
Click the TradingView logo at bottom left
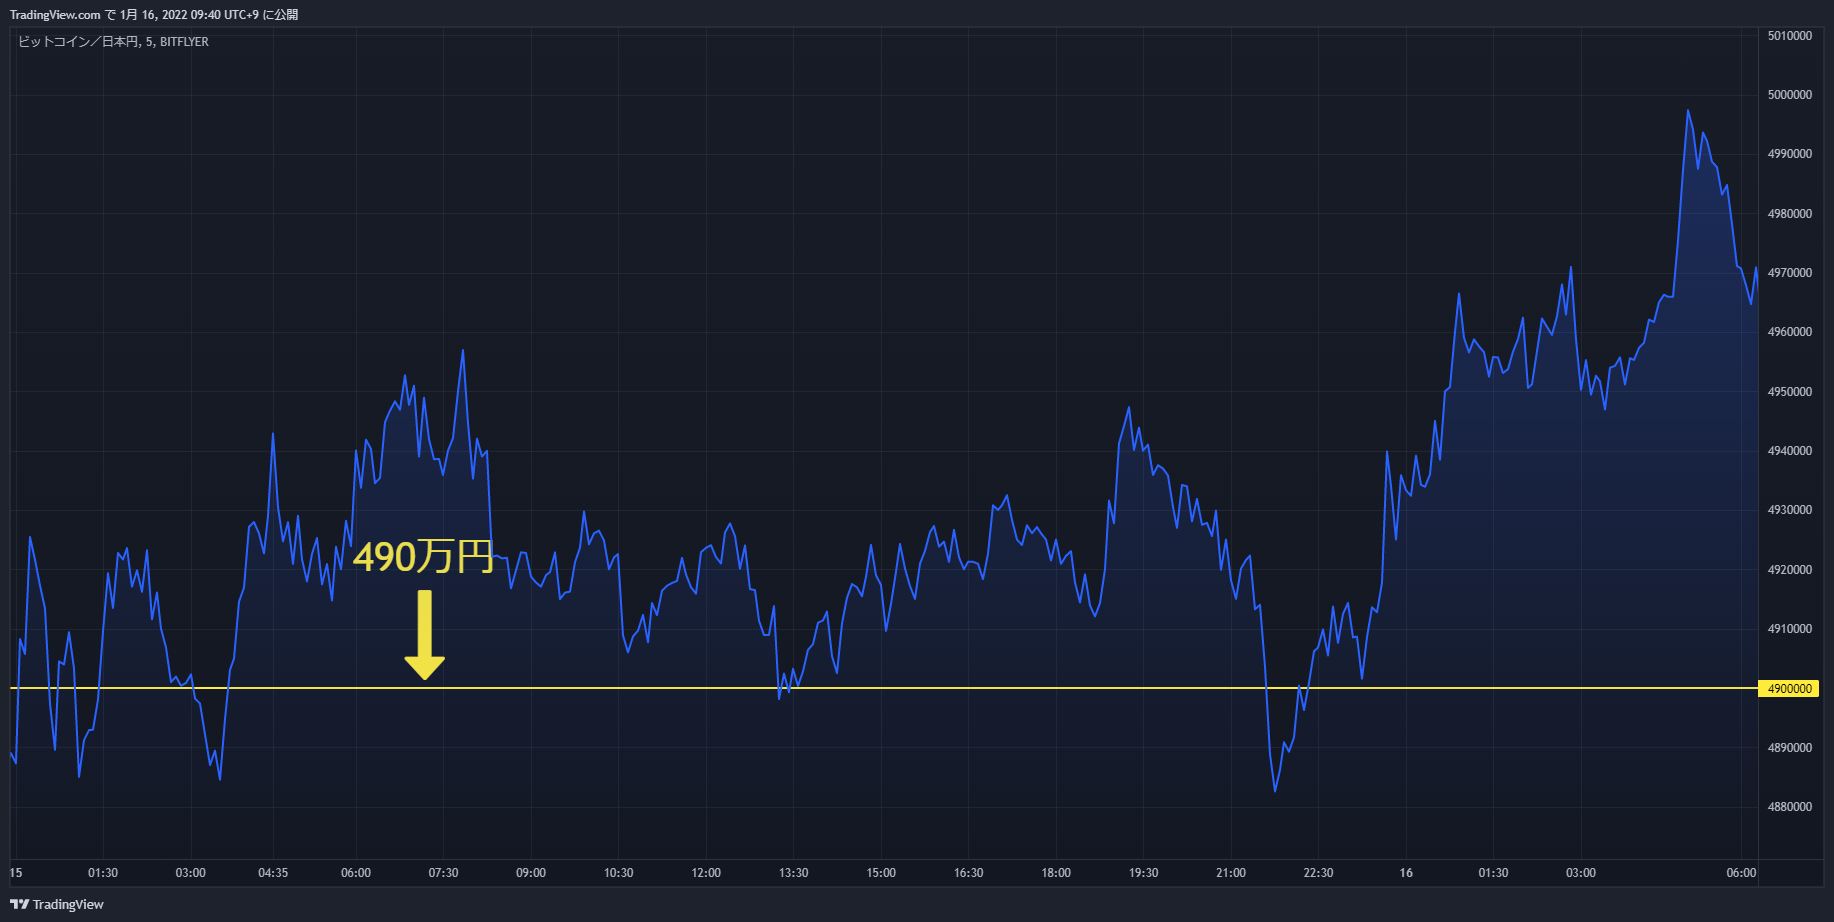pos(57,904)
